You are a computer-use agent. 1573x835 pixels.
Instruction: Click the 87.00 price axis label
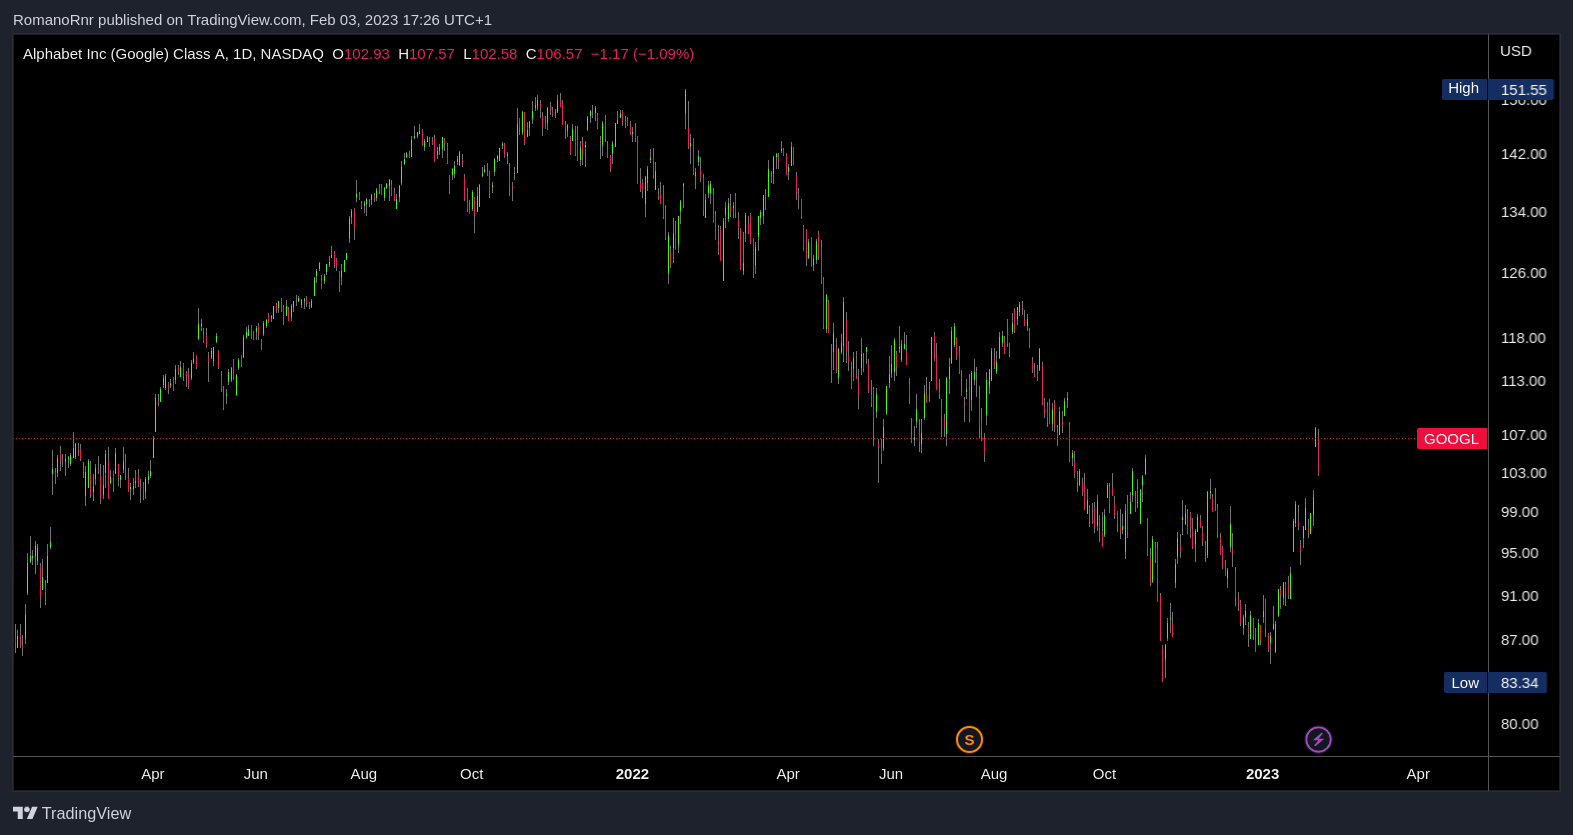[x=1519, y=640]
